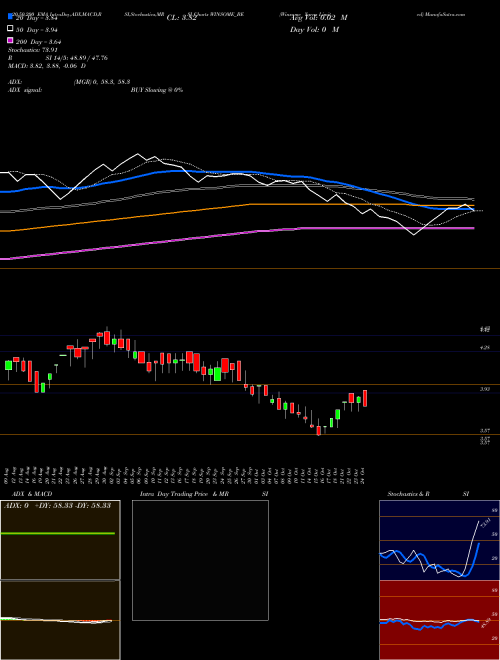Open the MACD lower sub-panel
The height and width of the screenshot is (660, 500).
click(60, 620)
